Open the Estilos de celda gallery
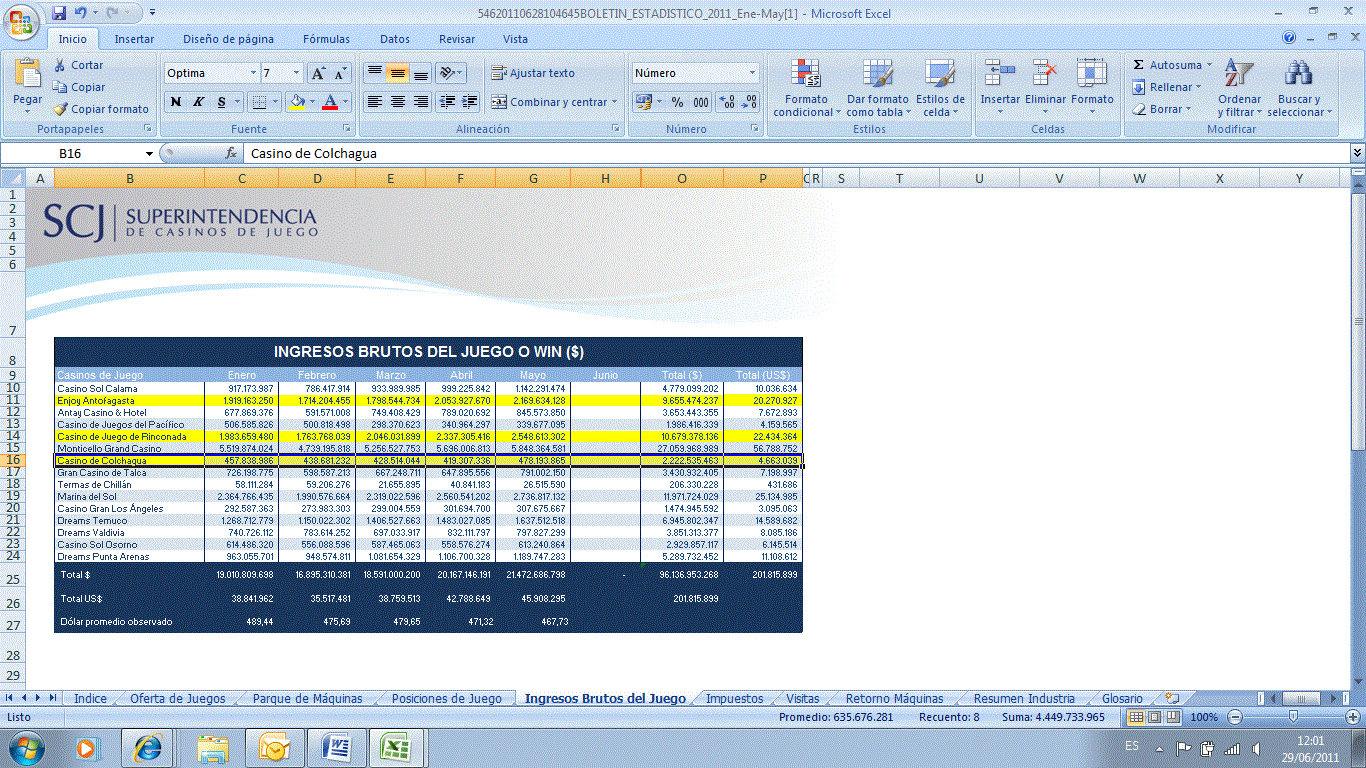1366x768 pixels. coord(940,88)
